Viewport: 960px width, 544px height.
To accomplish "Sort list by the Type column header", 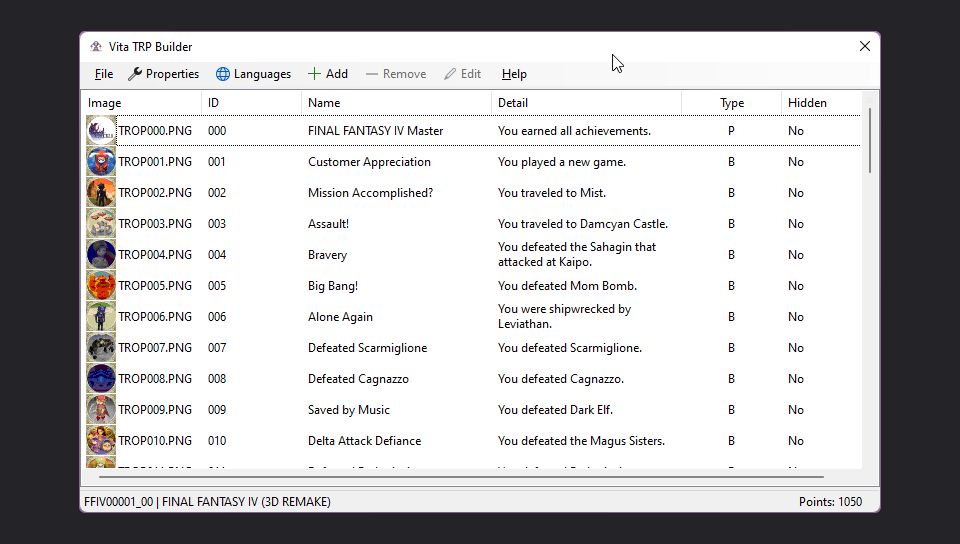I will [x=731, y=103].
